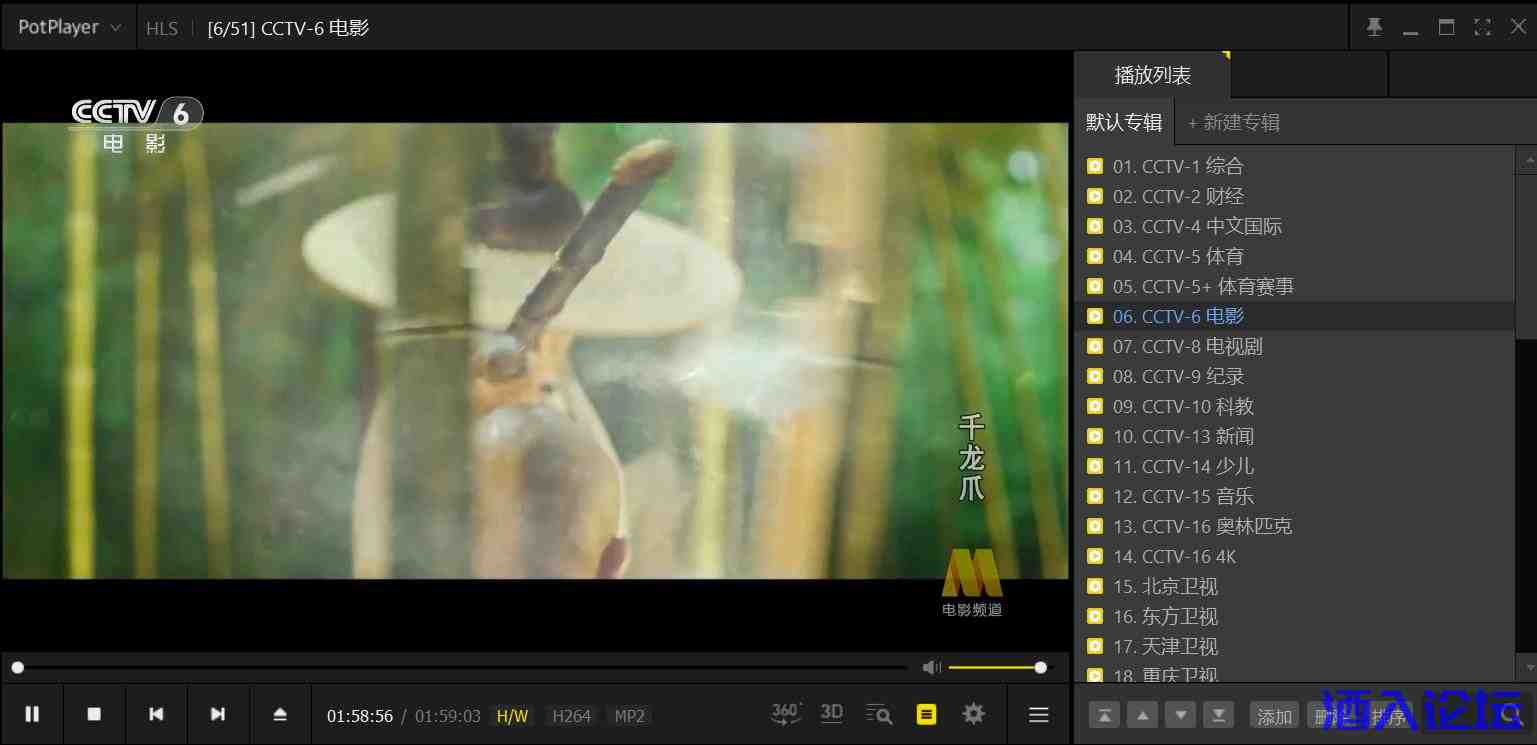1537x745 pixels.
Task: Open the hamburger menu beside the gear
Action: click(x=1039, y=714)
